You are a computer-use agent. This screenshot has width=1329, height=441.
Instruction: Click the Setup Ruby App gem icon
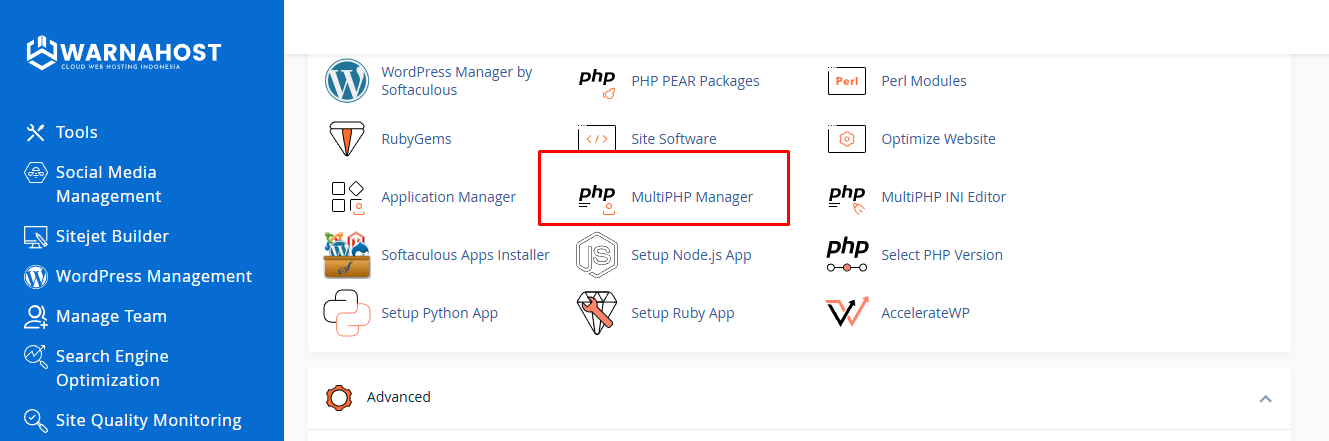pyautogui.click(x=597, y=313)
